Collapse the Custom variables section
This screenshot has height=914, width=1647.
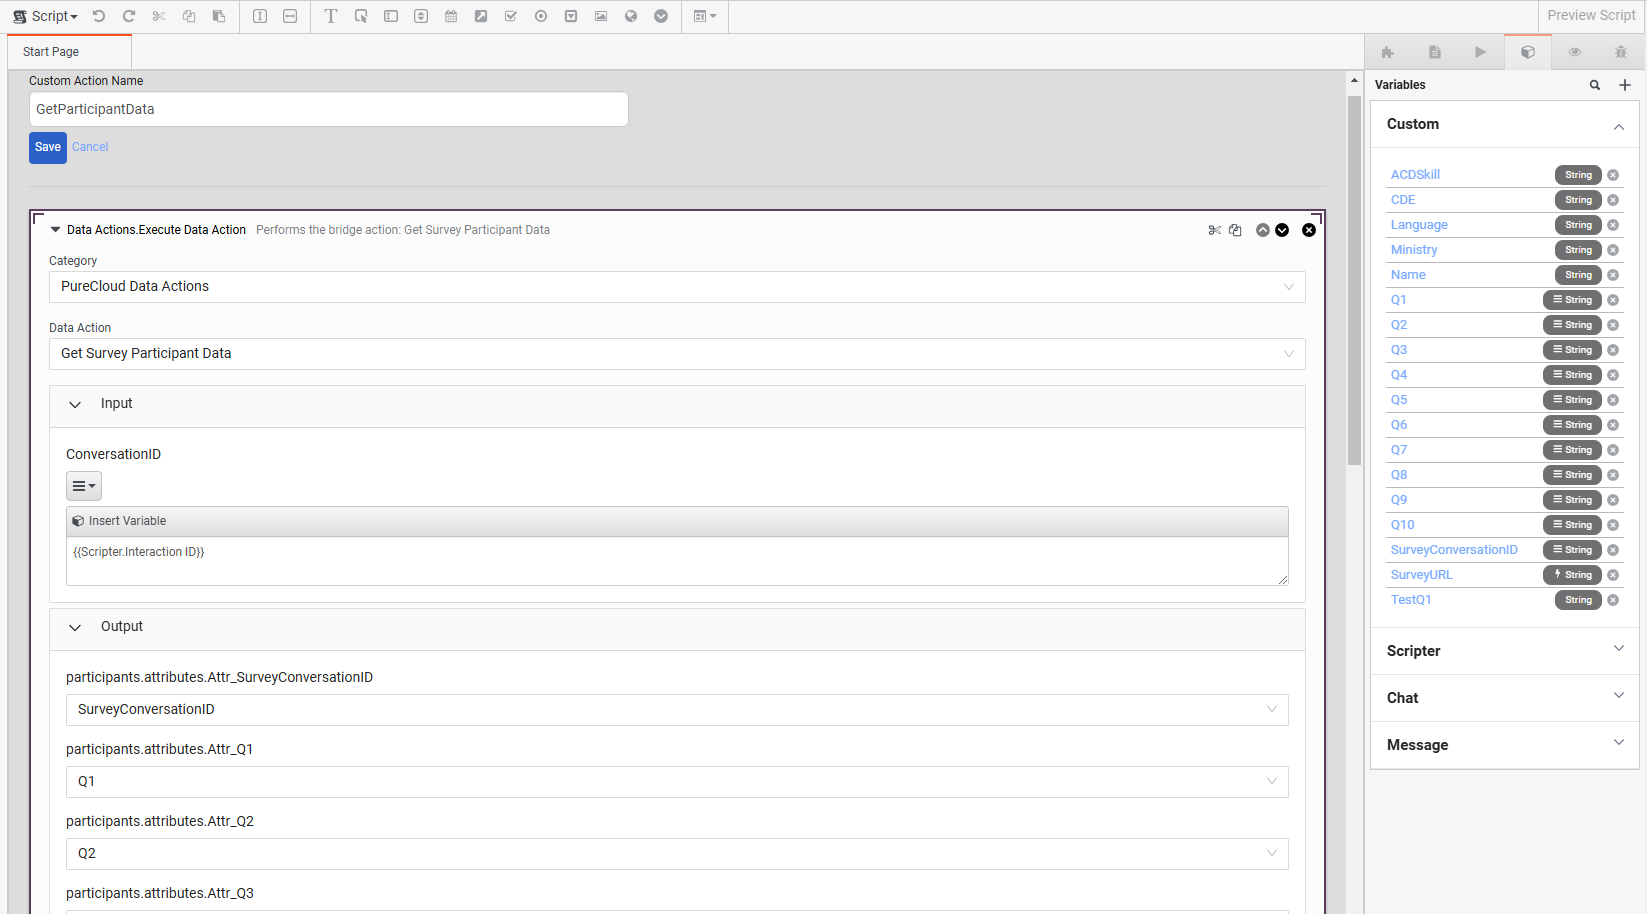[1618, 126]
